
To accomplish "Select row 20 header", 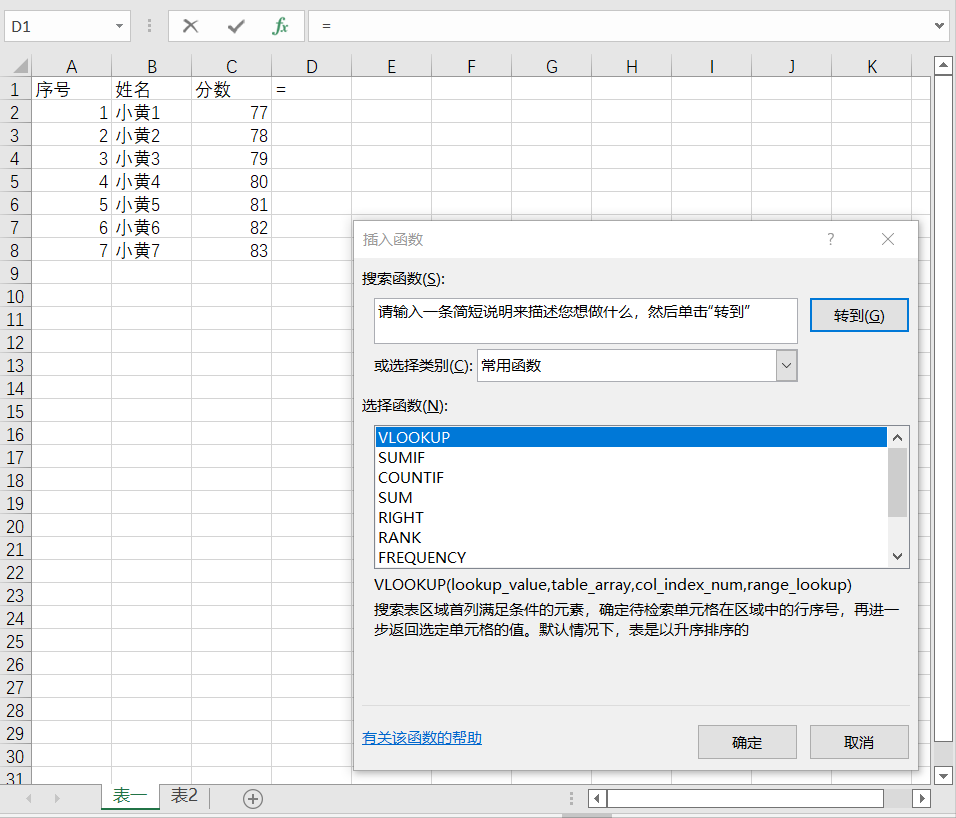I will [15, 526].
